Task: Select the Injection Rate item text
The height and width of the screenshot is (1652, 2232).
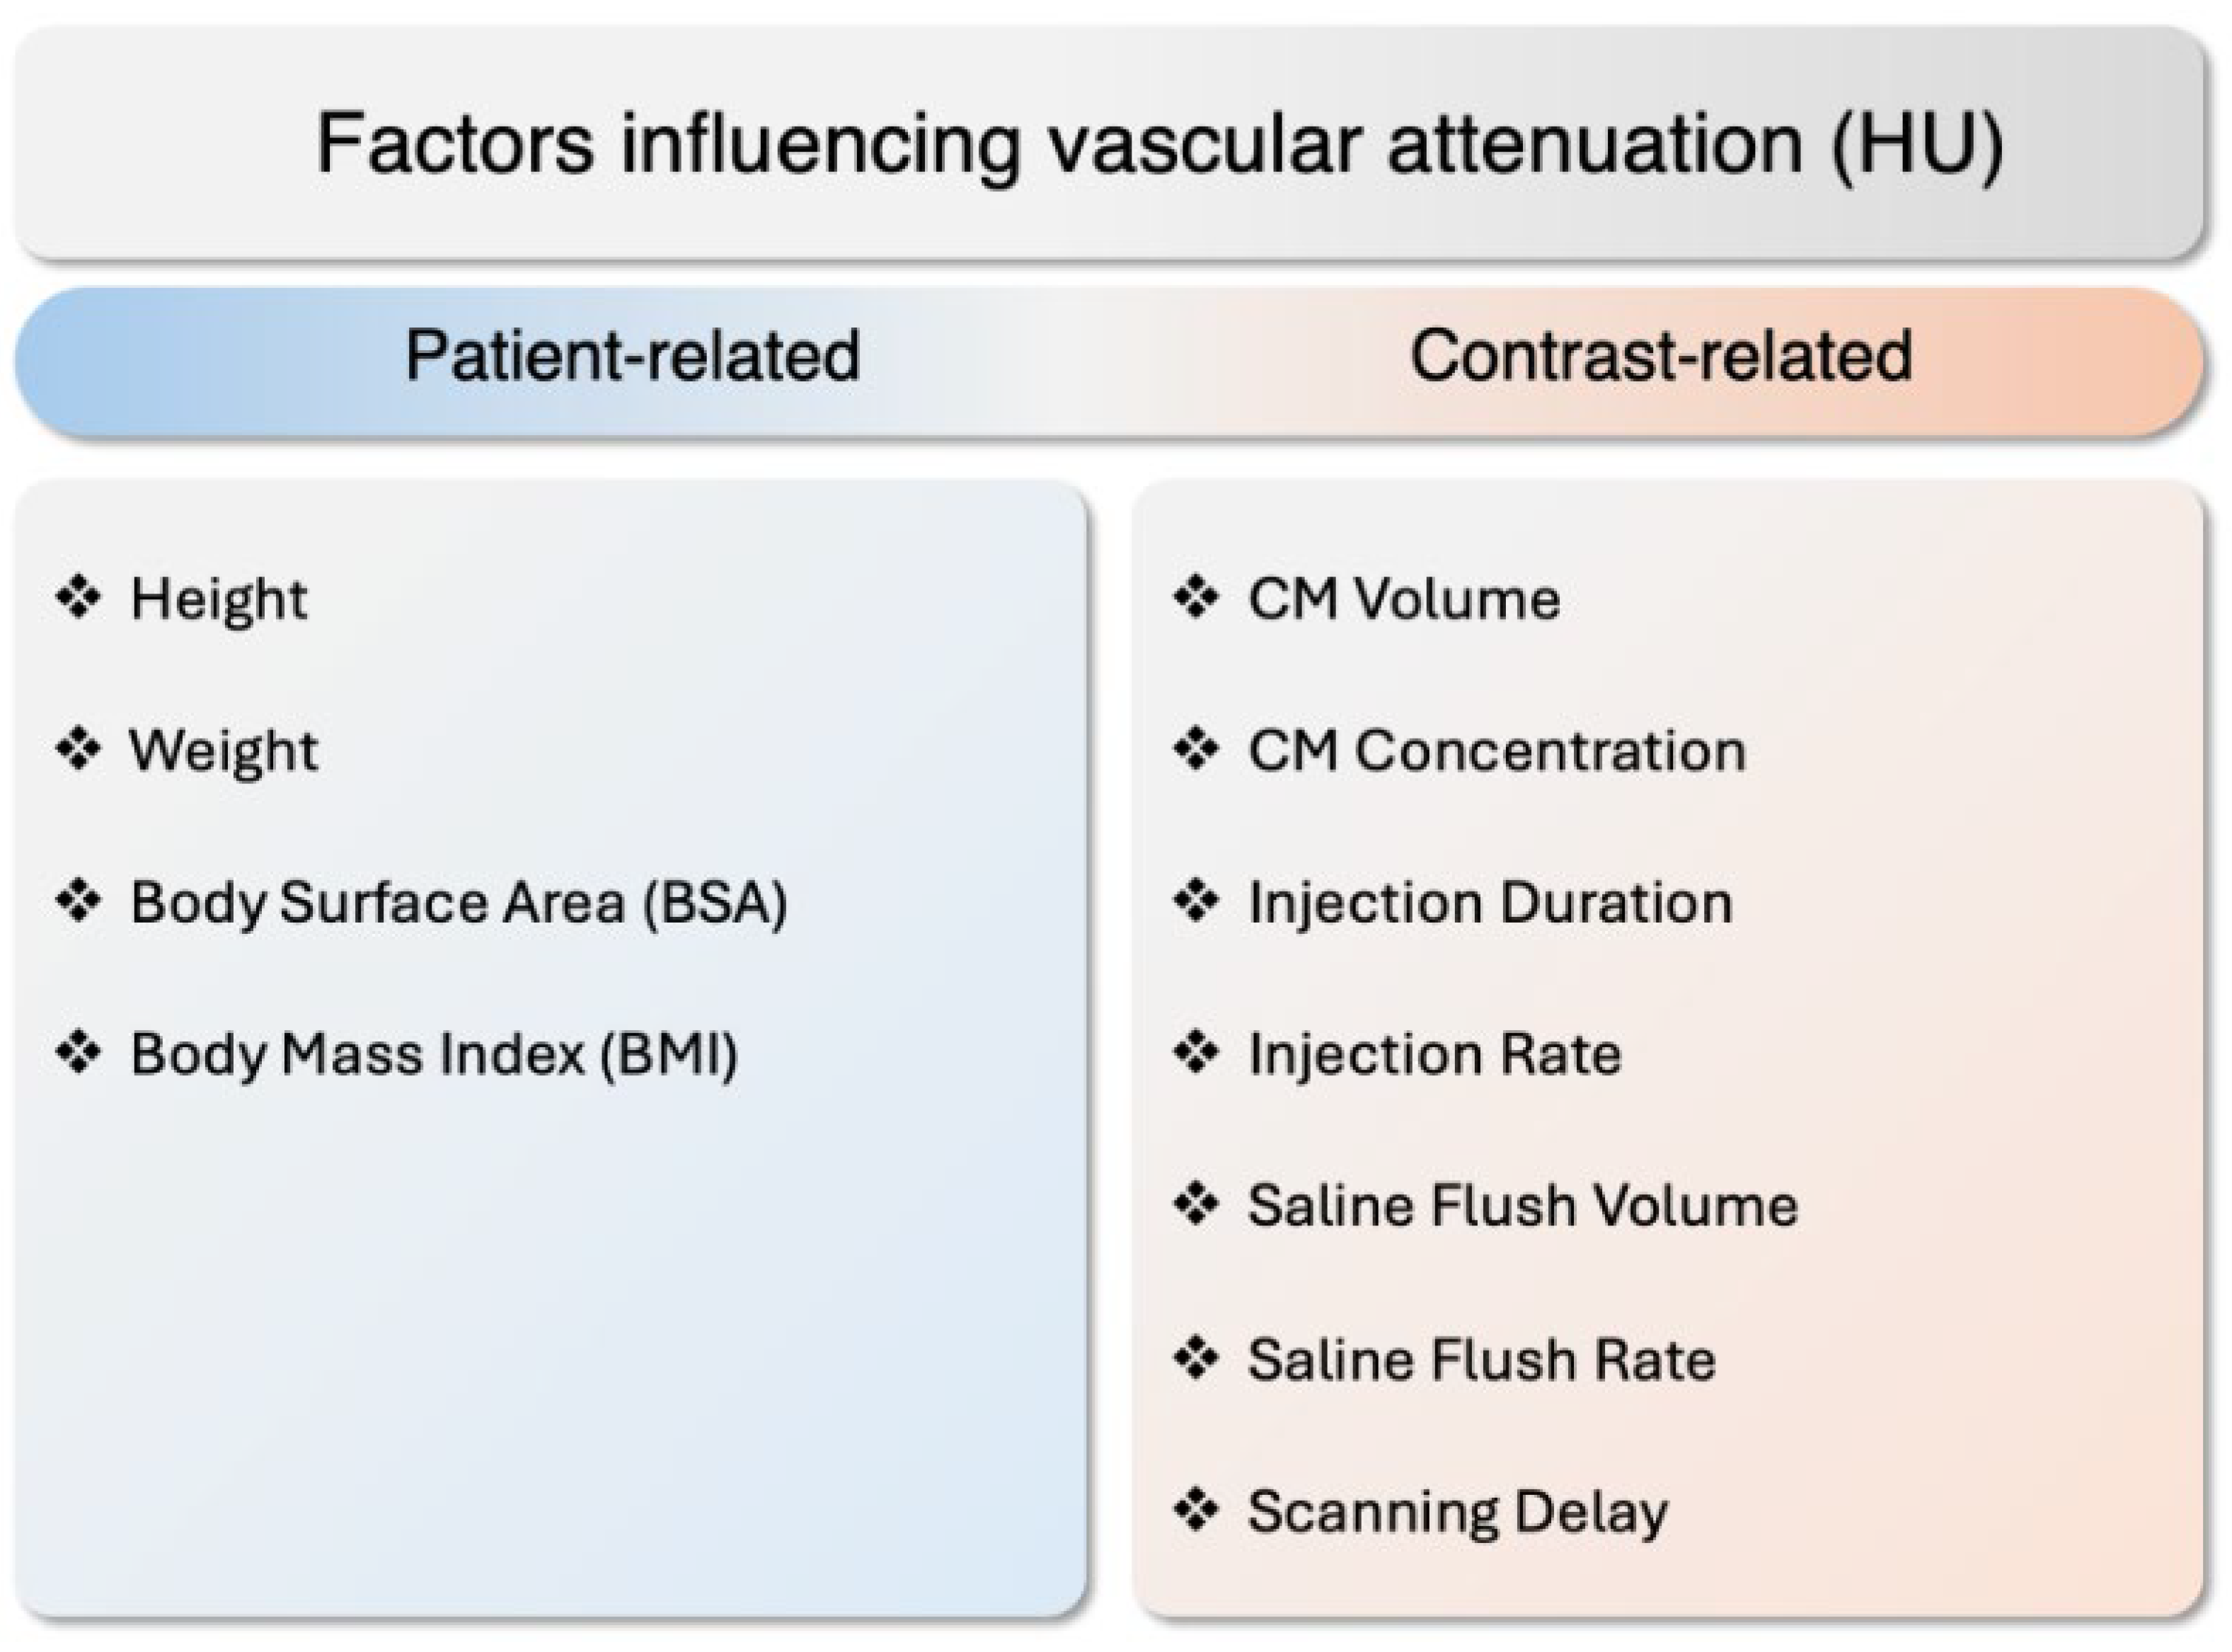Action: coord(1434,1055)
